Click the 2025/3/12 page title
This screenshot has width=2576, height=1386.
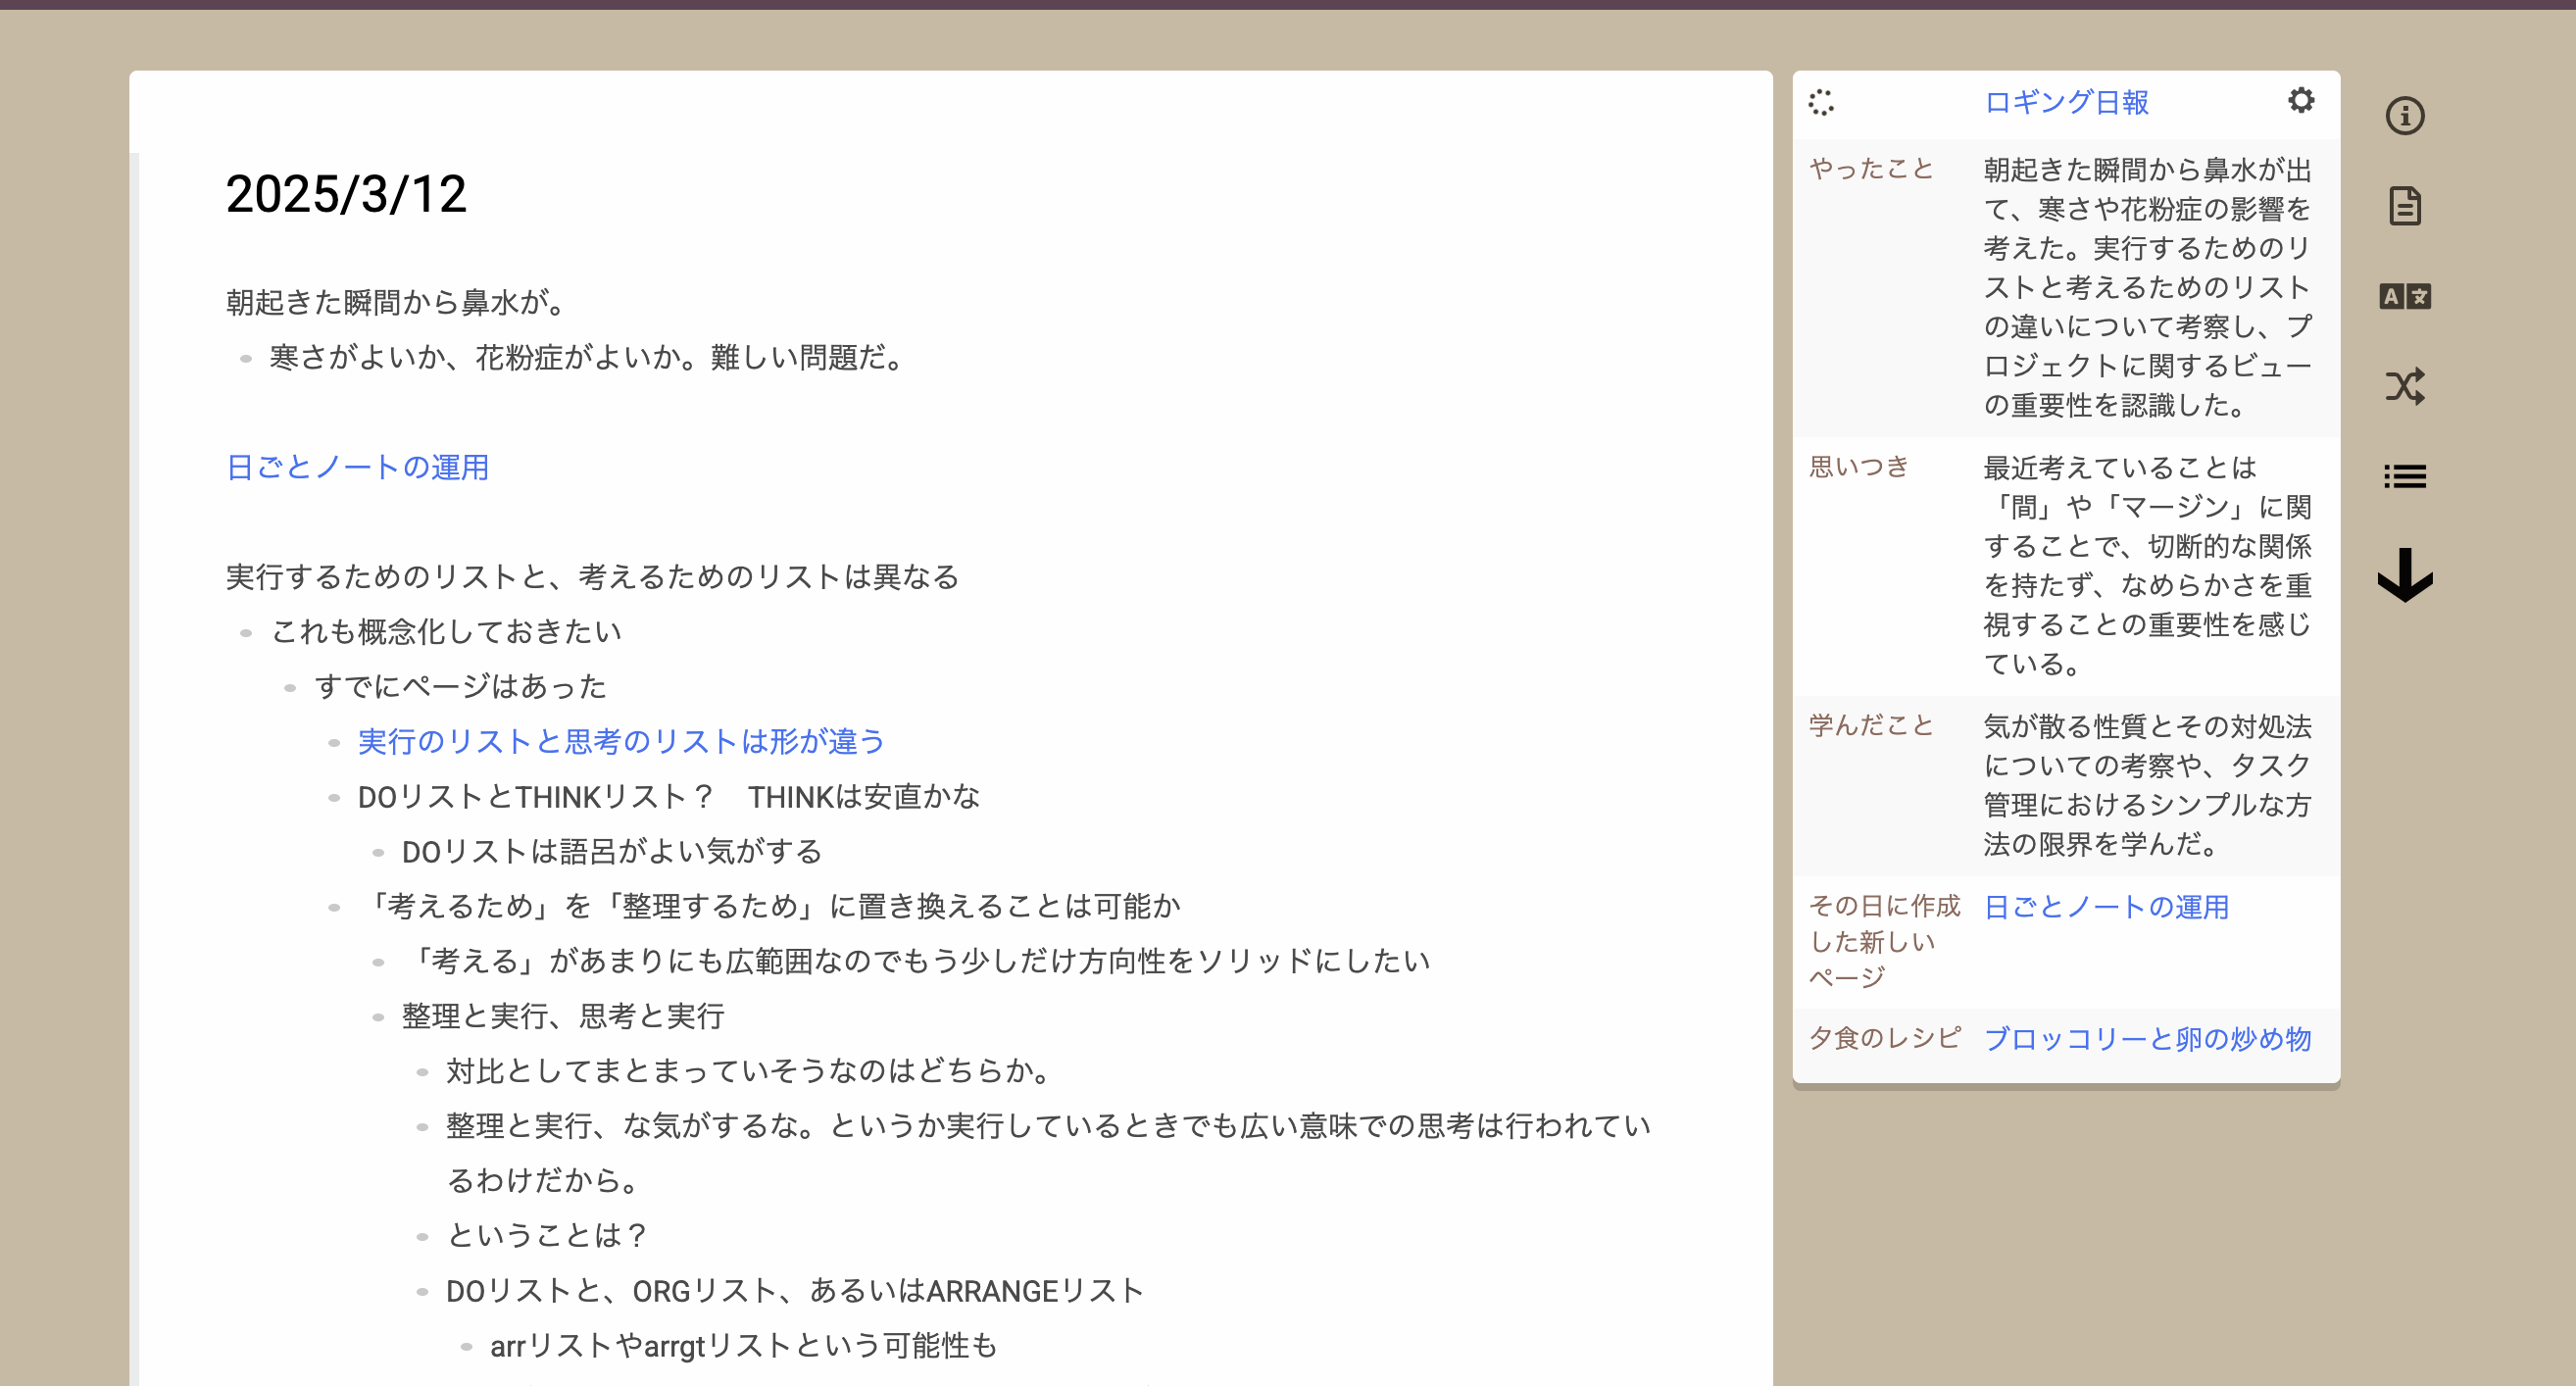pyautogui.click(x=346, y=194)
